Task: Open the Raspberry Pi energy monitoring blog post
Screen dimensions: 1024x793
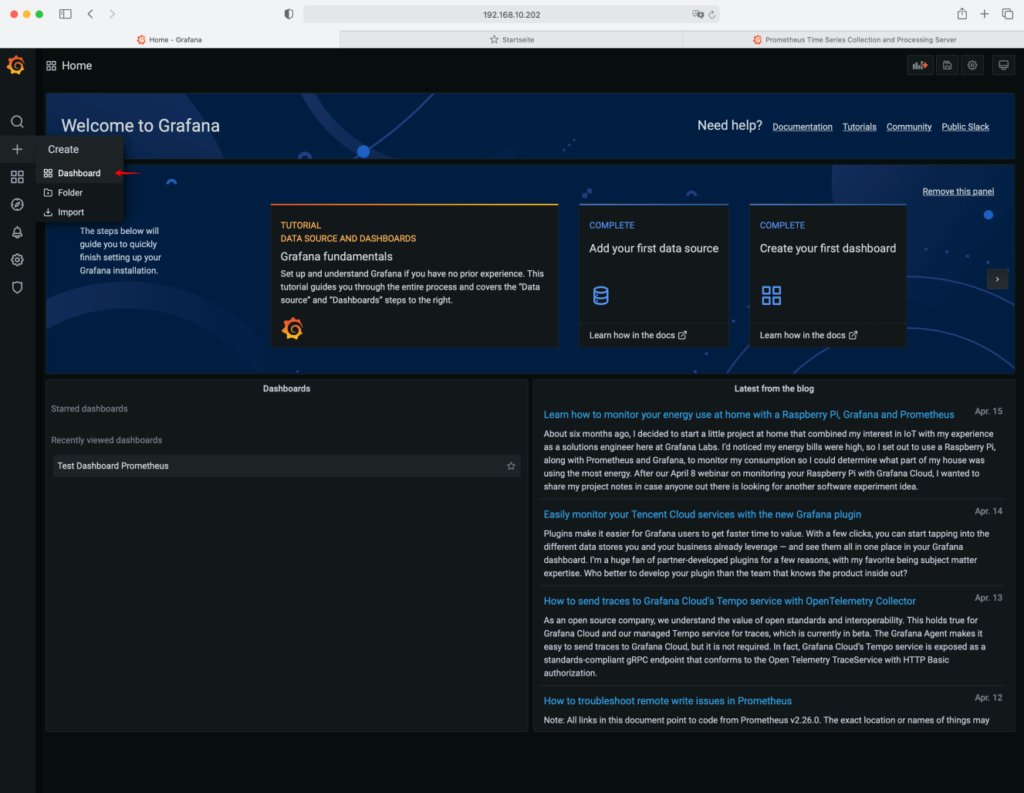Action: pyautogui.click(x=748, y=414)
